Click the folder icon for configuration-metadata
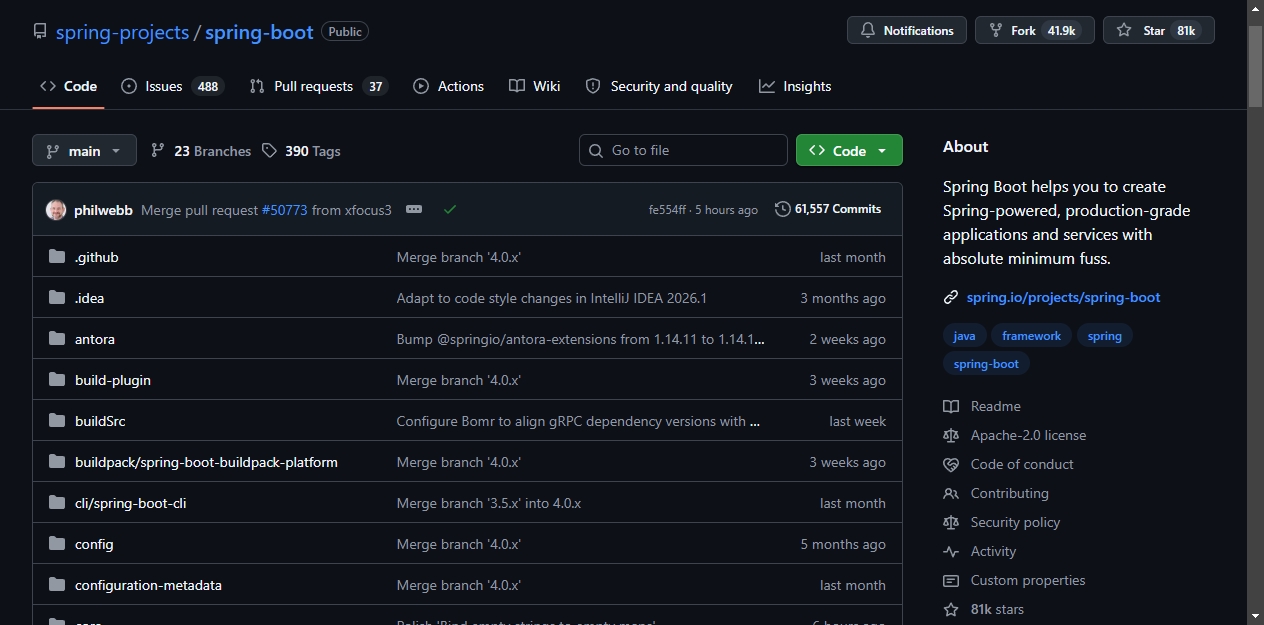The image size is (1264, 625). click(x=57, y=585)
